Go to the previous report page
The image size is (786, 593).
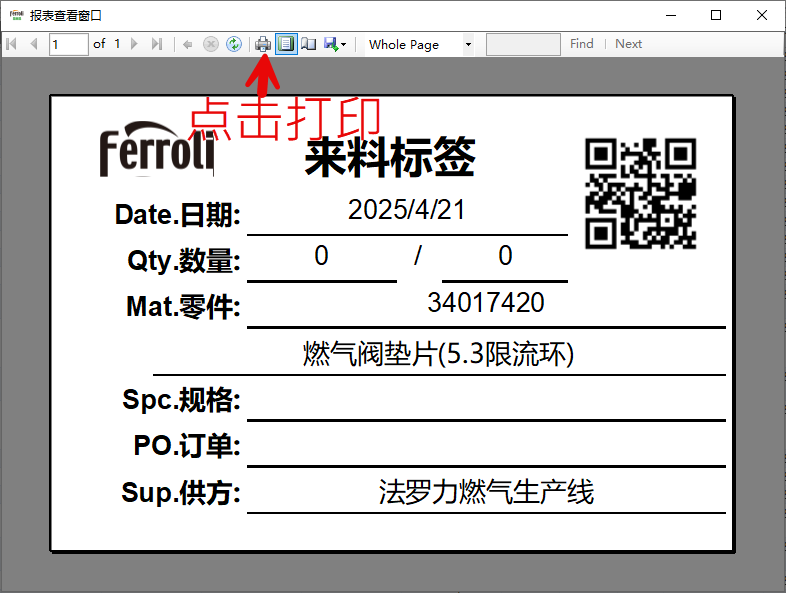[x=34, y=44]
